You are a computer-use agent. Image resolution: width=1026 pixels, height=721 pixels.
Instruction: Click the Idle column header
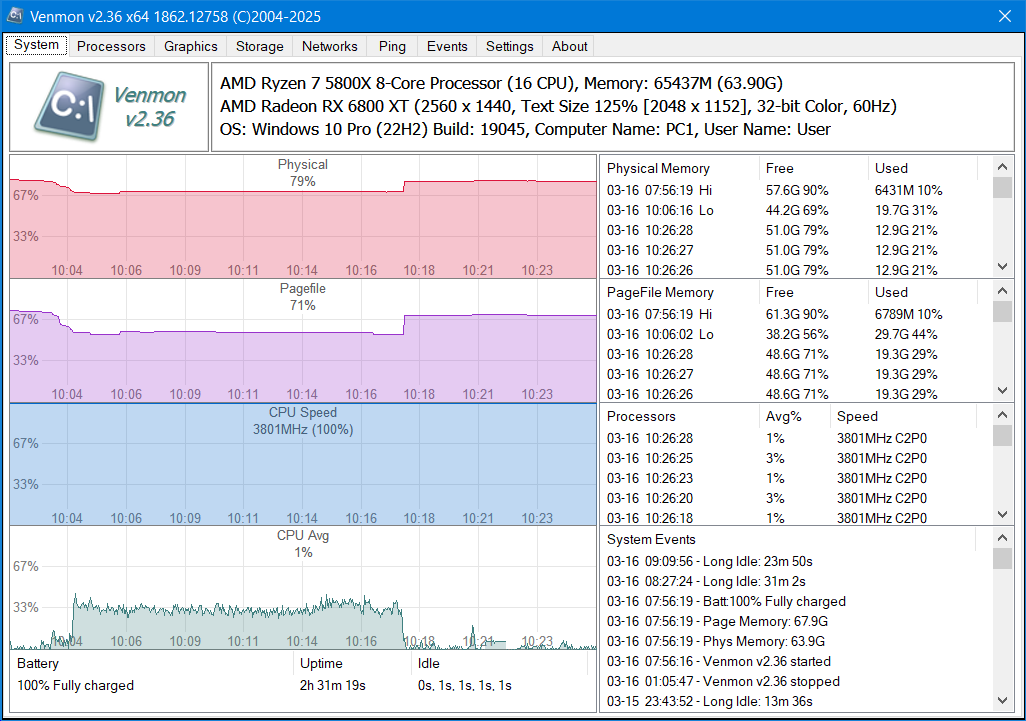click(500, 663)
